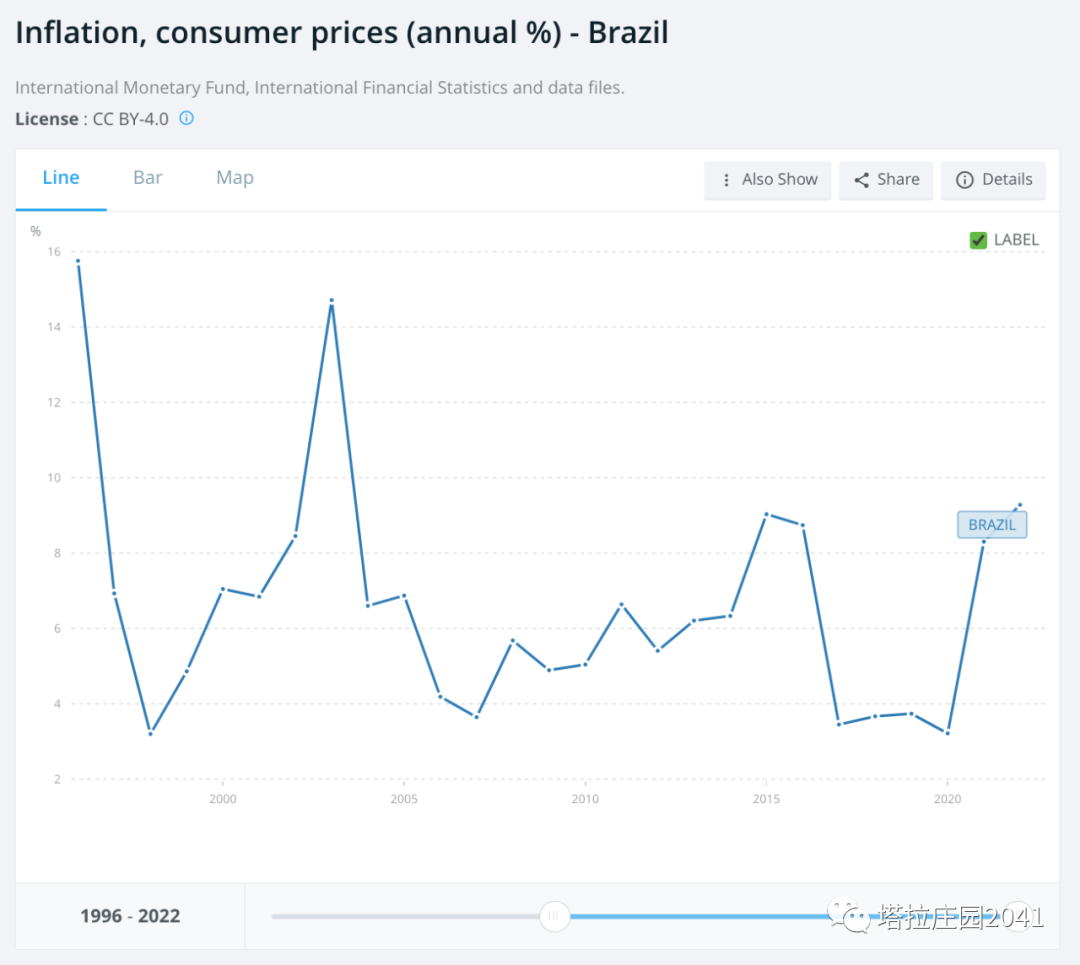This screenshot has width=1080, height=965.
Task: Open the Map view tab
Action: point(235,178)
